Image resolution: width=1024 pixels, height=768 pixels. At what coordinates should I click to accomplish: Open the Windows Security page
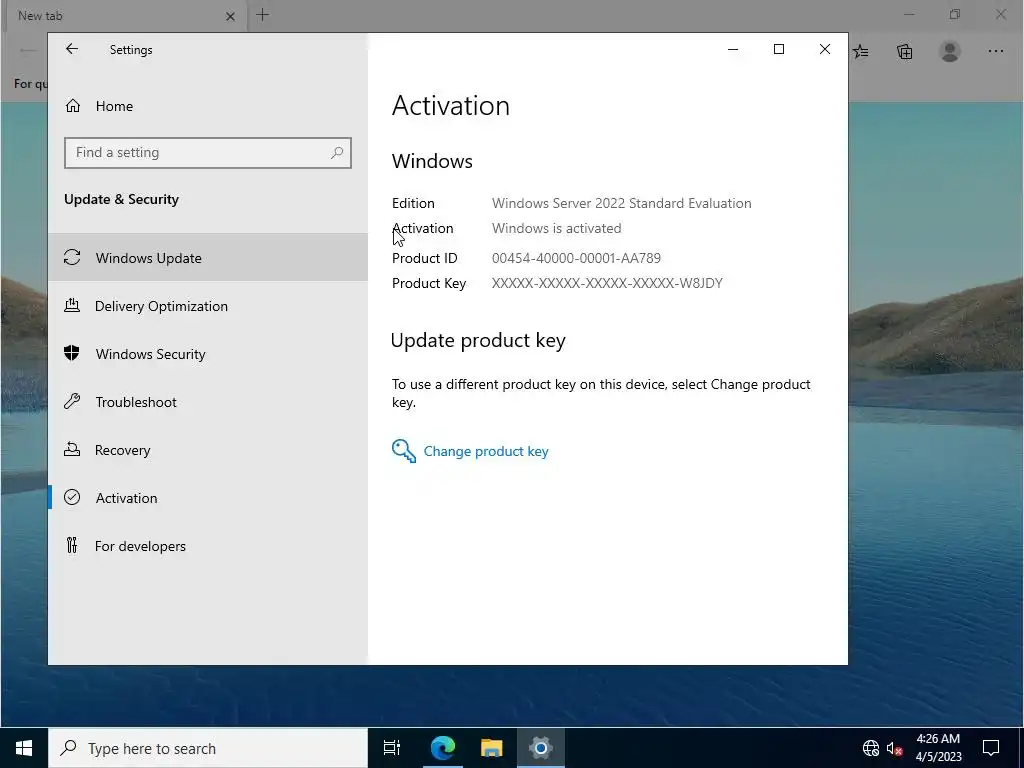click(x=208, y=354)
